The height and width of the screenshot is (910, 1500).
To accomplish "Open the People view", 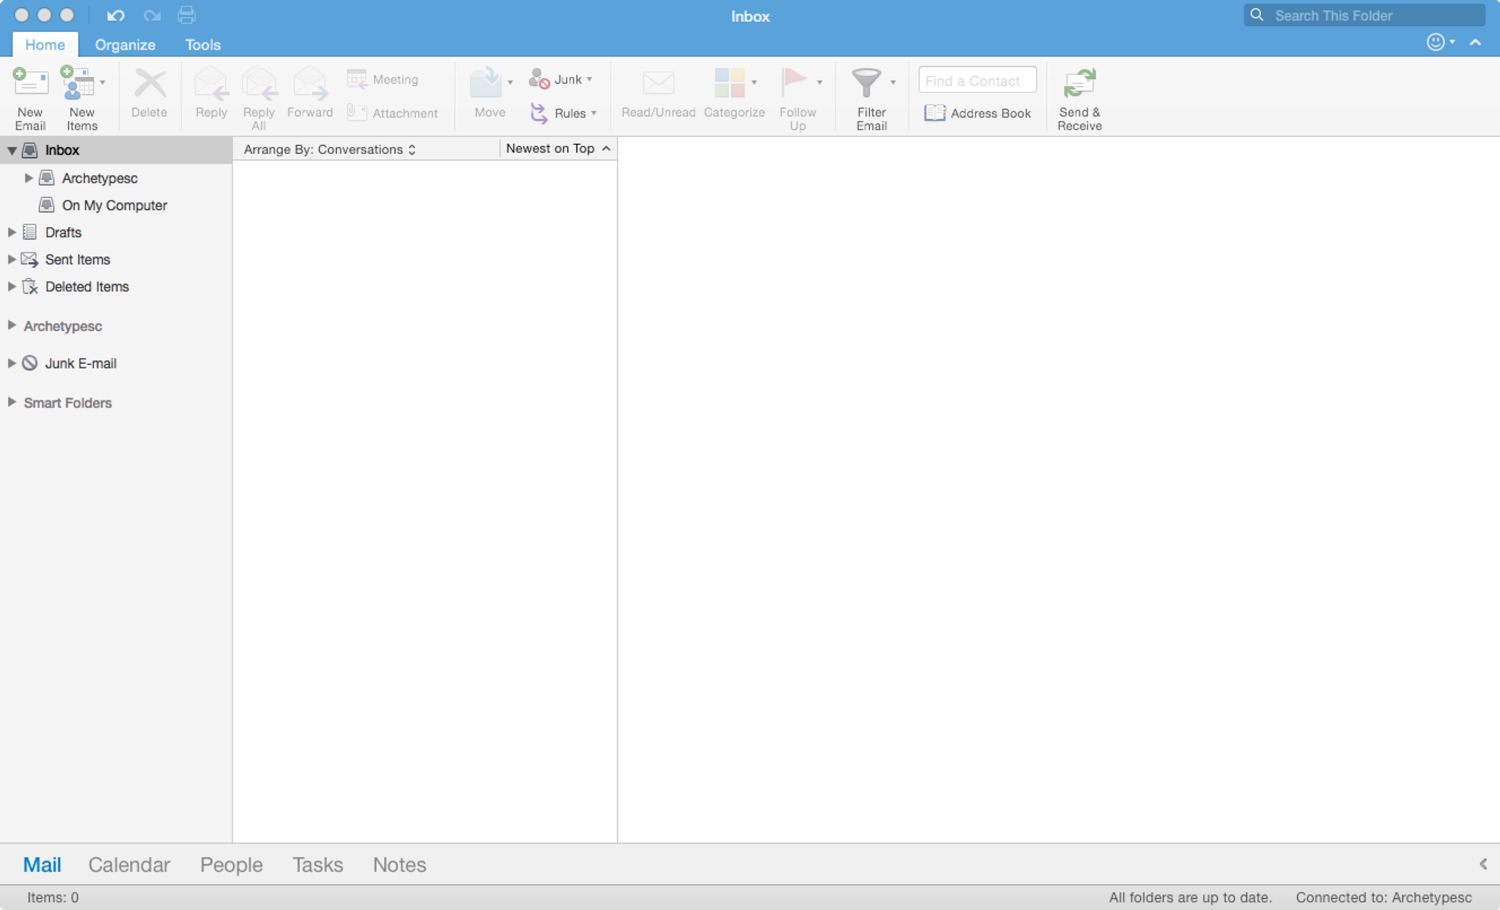I will point(231,865).
